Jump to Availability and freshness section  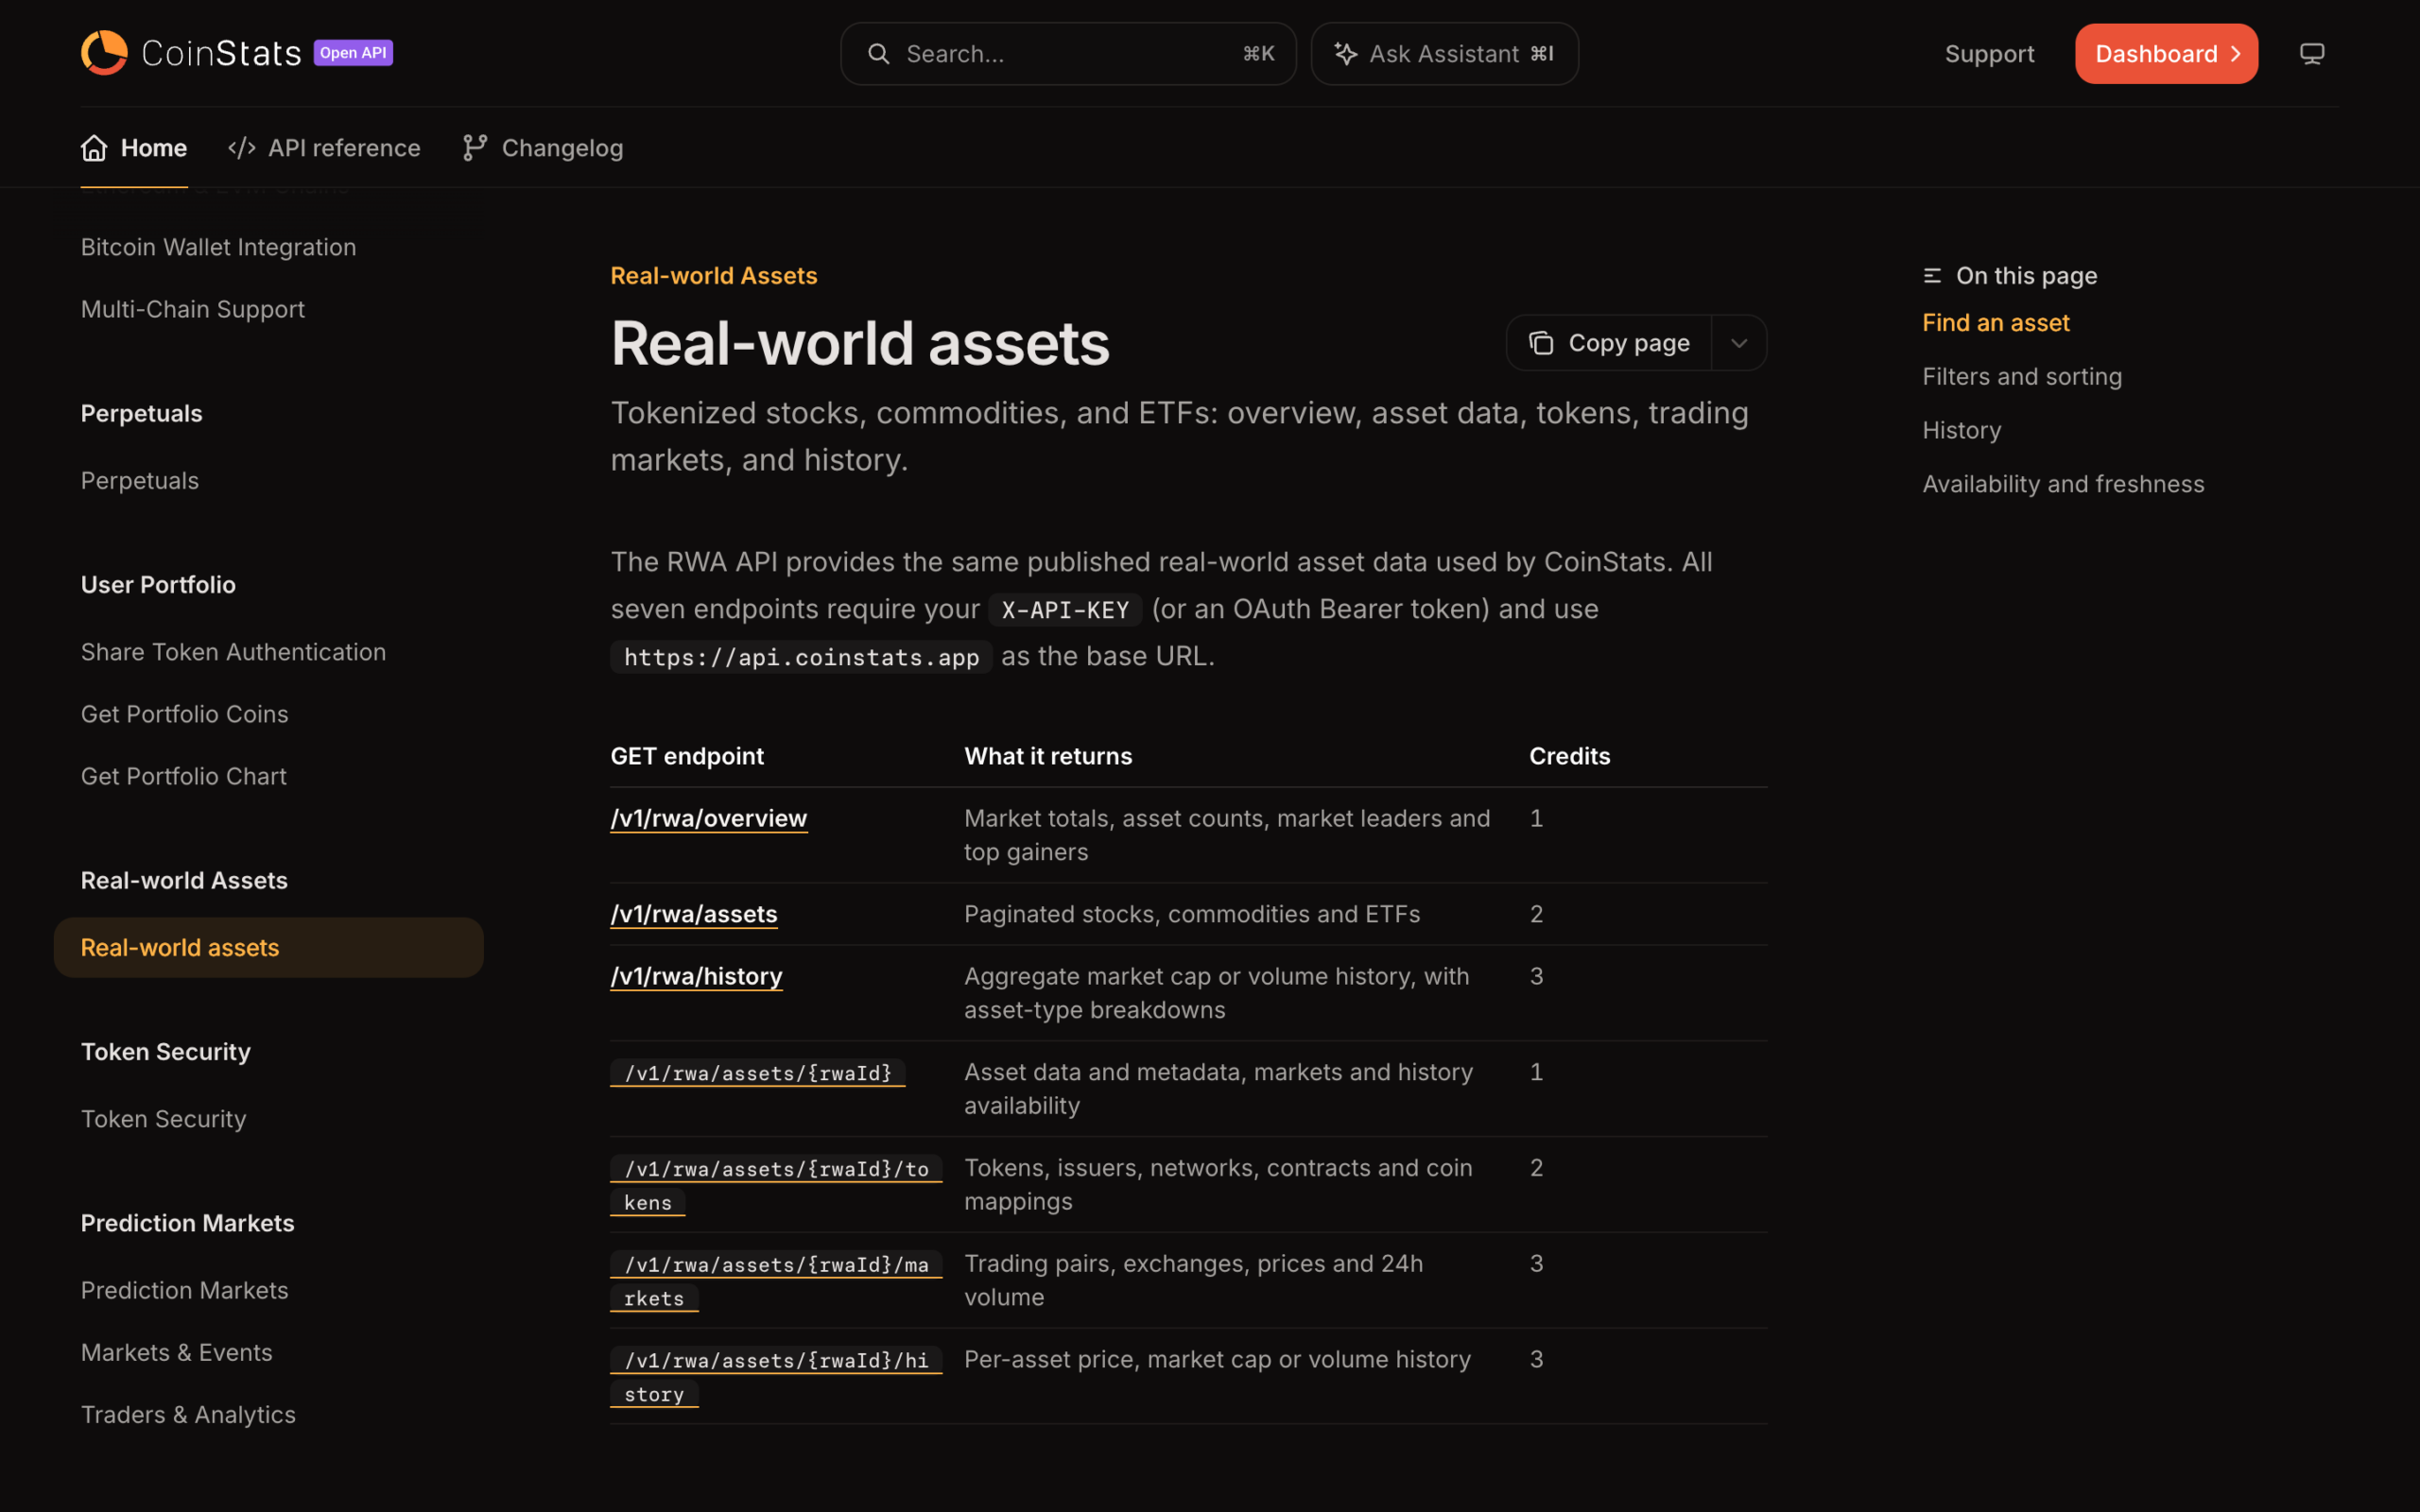[2062, 485]
